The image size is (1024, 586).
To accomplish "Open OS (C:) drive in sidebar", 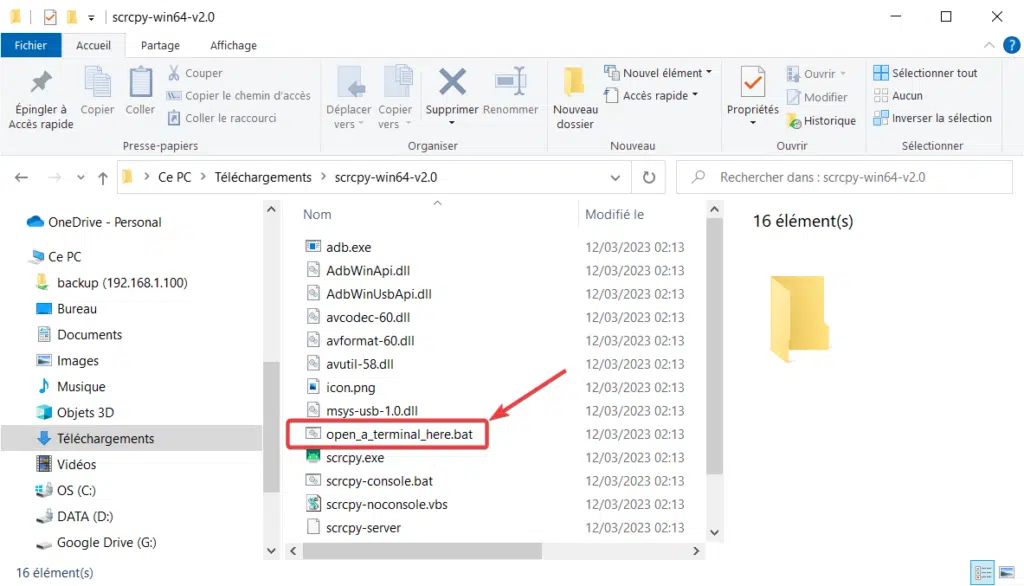I will tap(65, 491).
